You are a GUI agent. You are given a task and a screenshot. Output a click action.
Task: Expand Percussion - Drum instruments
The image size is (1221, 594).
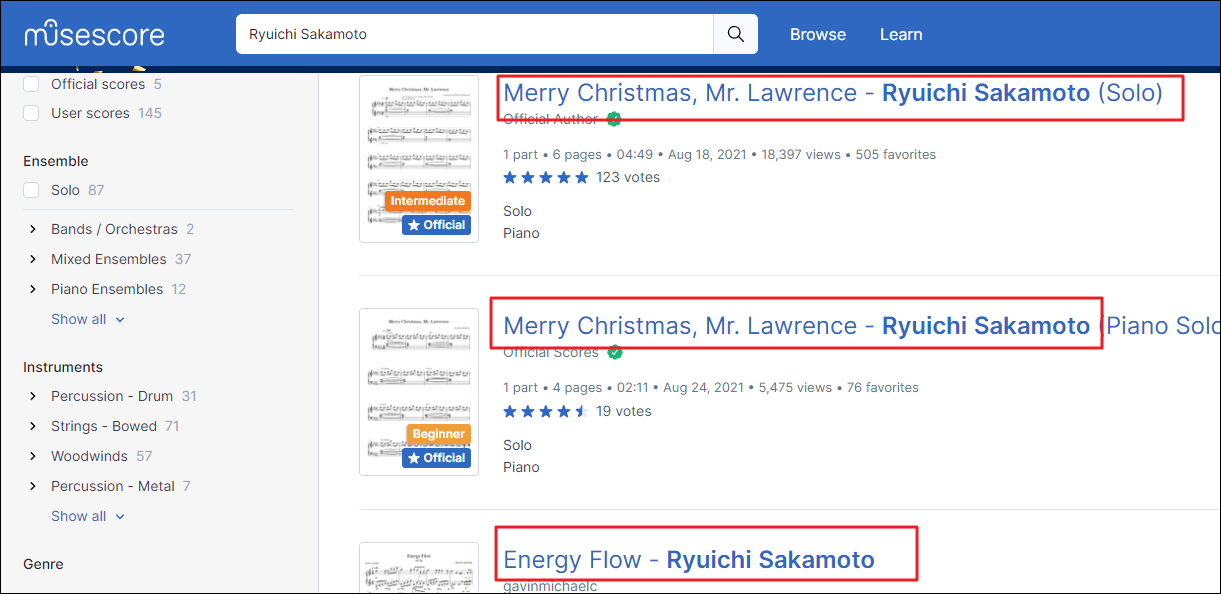click(33, 396)
